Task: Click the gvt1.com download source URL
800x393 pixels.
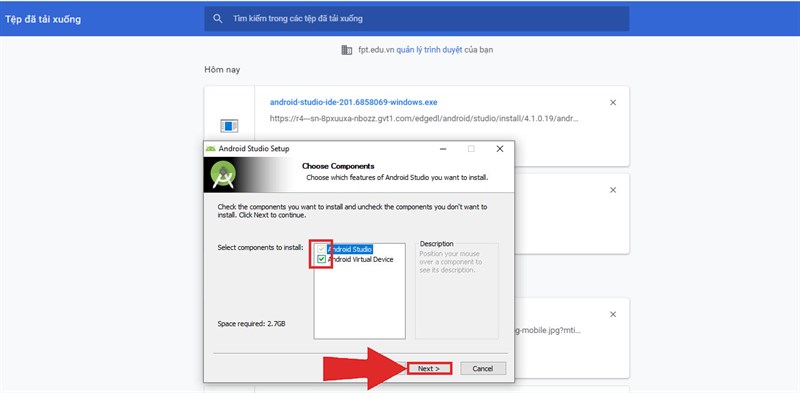Action: 424,118
